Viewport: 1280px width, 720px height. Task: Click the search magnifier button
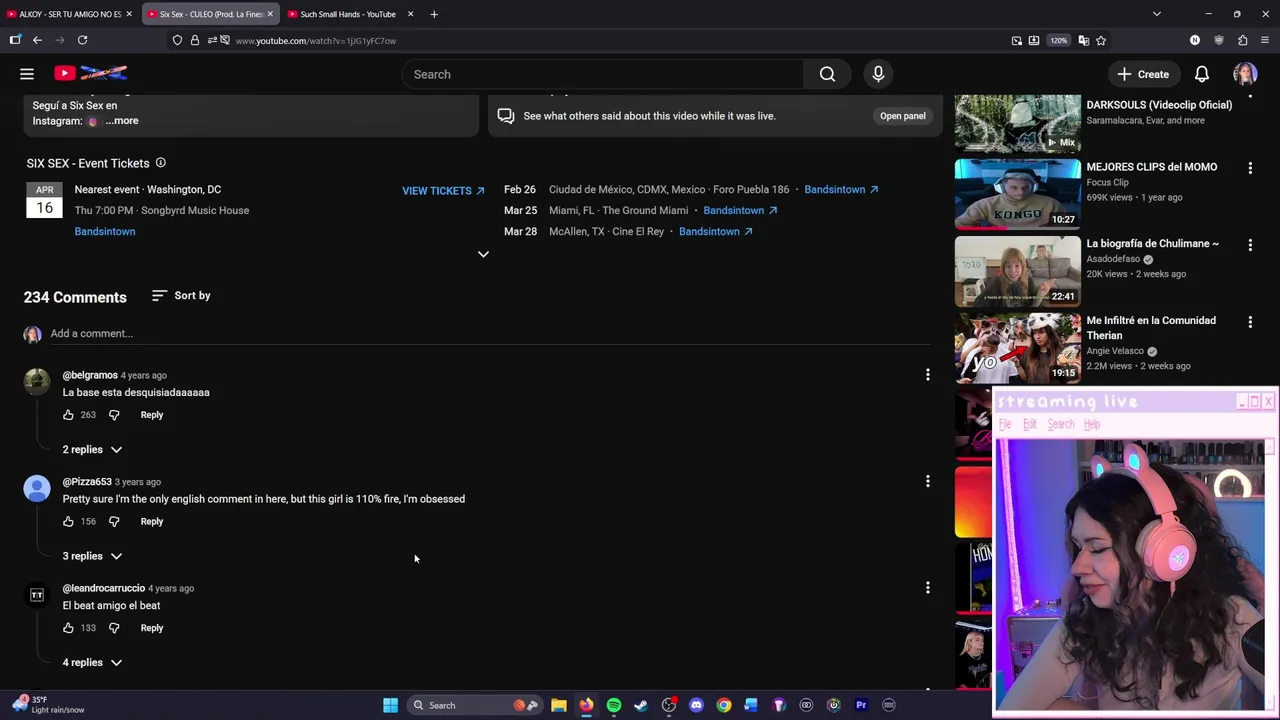[x=827, y=74]
